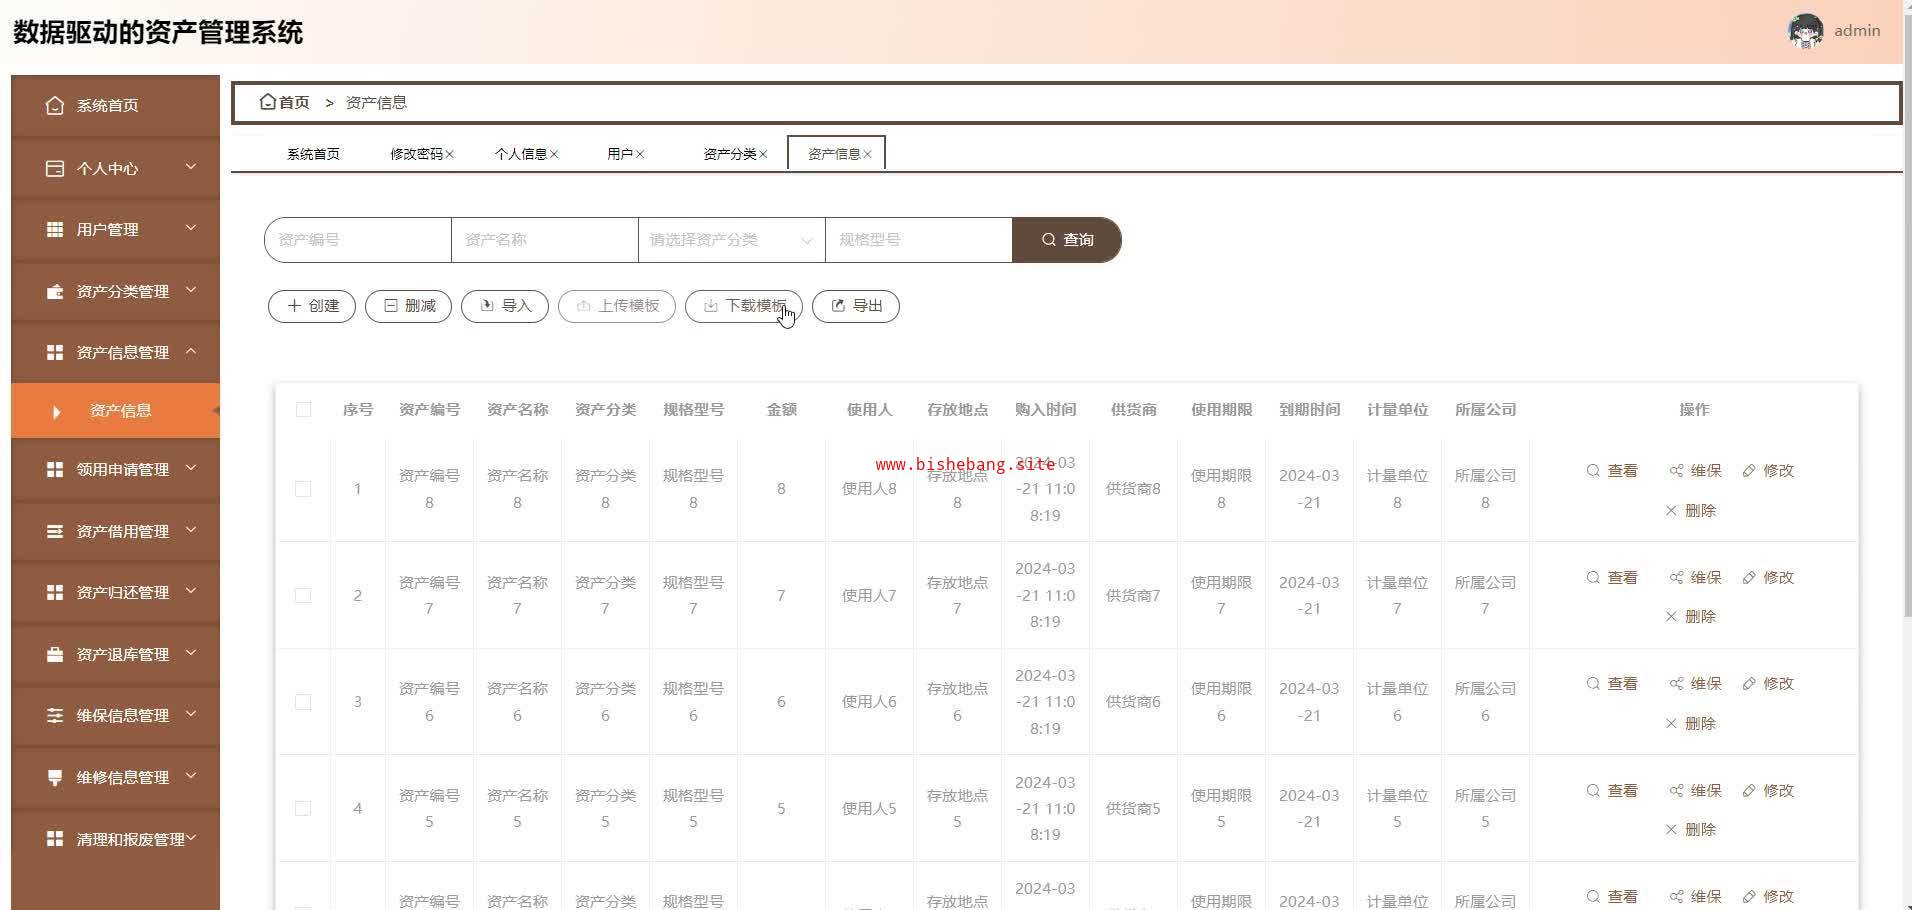Select the checkbox for row 3
This screenshot has height=910, width=1912.
(x=303, y=702)
